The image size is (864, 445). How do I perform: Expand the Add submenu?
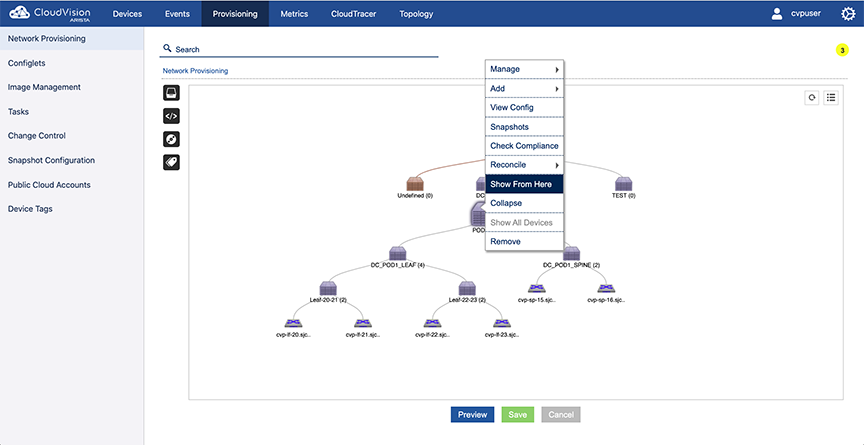[x=524, y=88]
